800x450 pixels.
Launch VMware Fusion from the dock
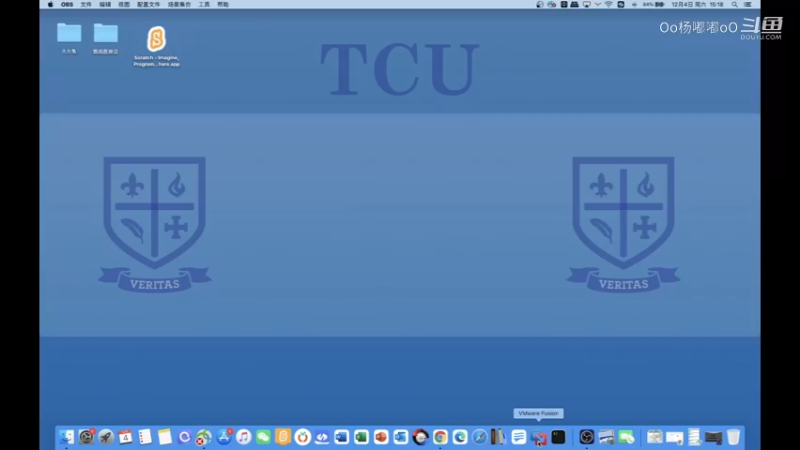538,437
